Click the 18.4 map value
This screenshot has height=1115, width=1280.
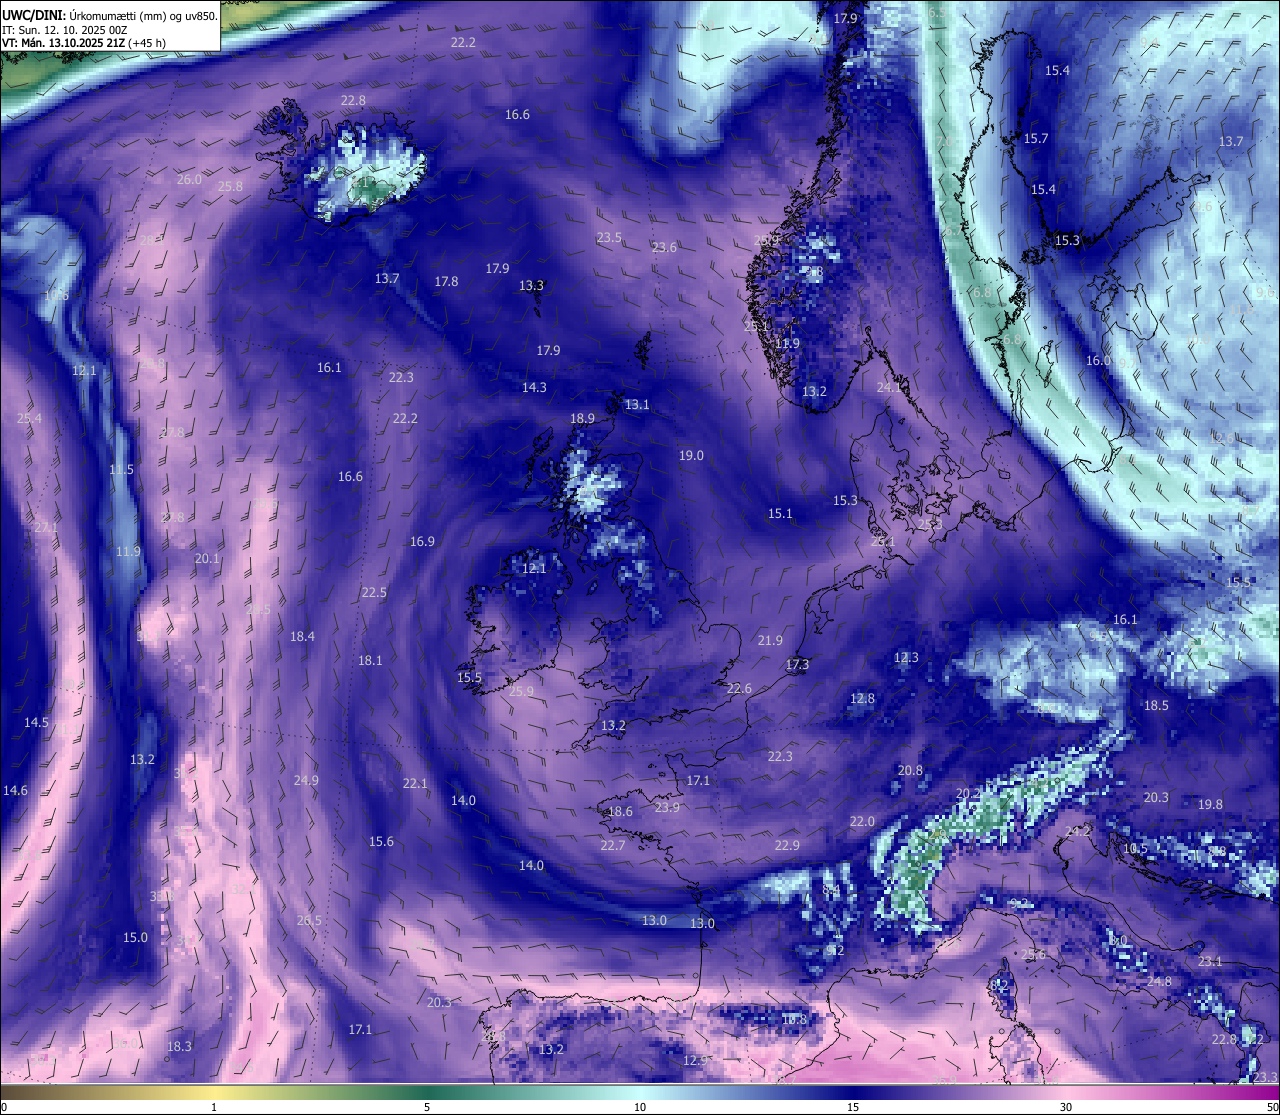pos(302,637)
